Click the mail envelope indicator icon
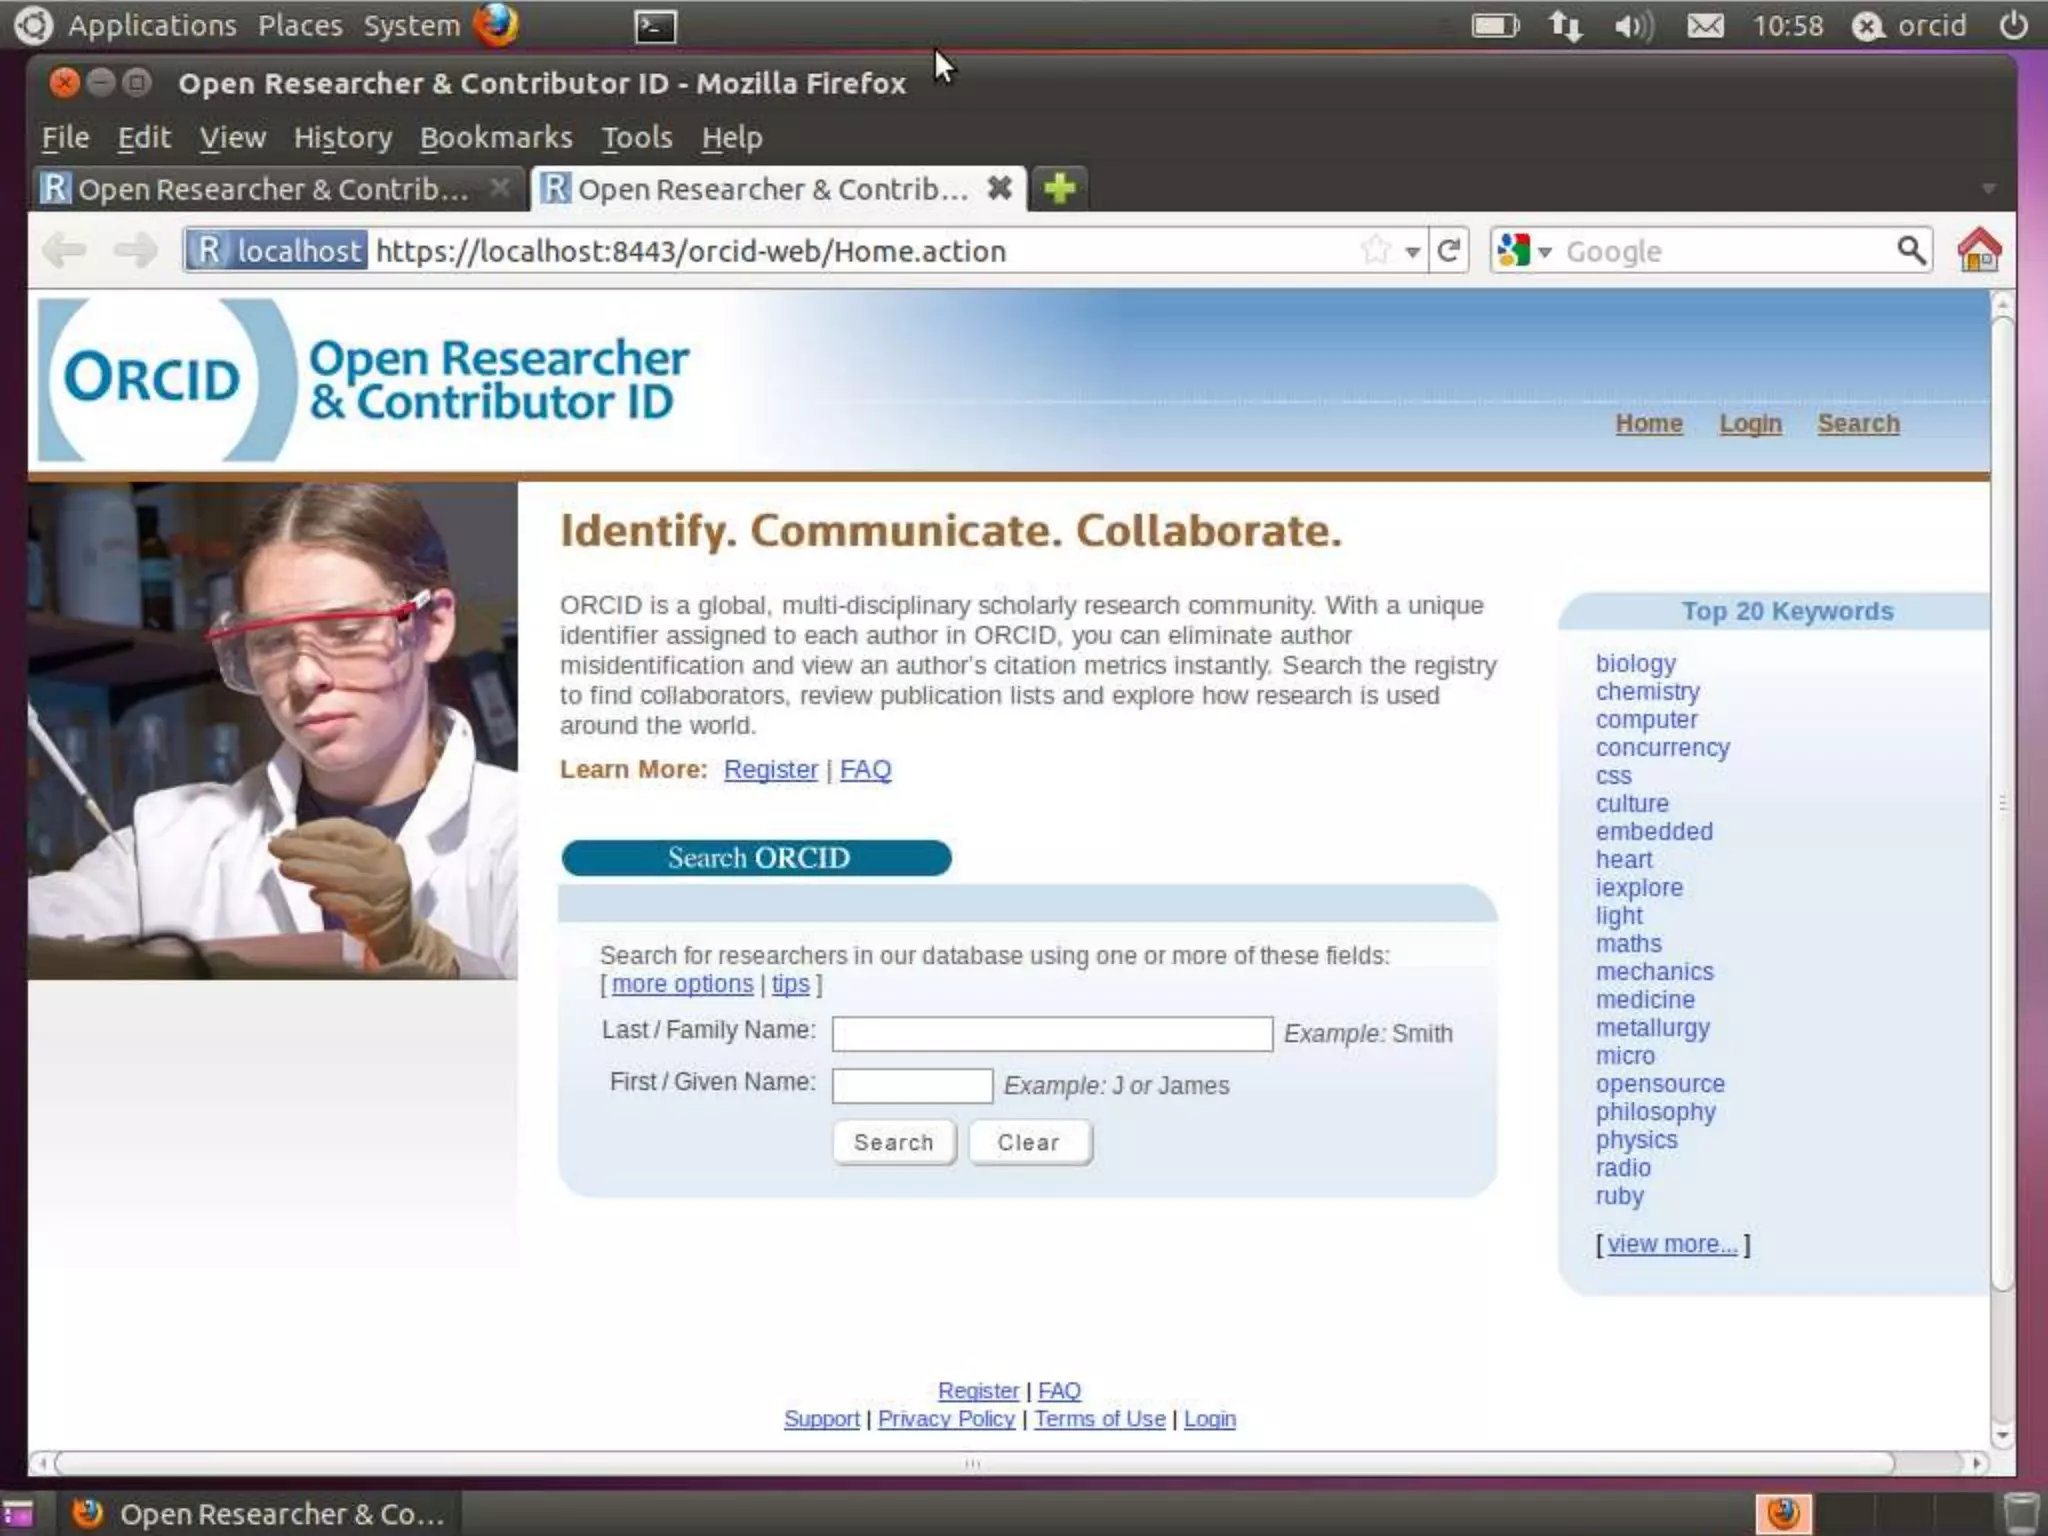Screen dimensions: 2048x1536 click(1705, 26)
